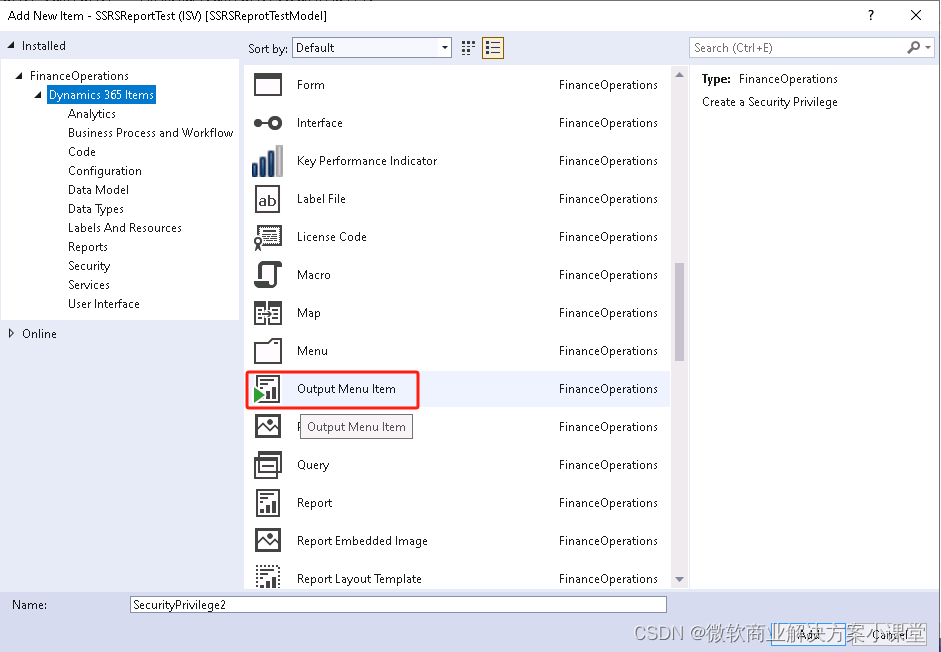Choose the Query template

coord(457,465)
